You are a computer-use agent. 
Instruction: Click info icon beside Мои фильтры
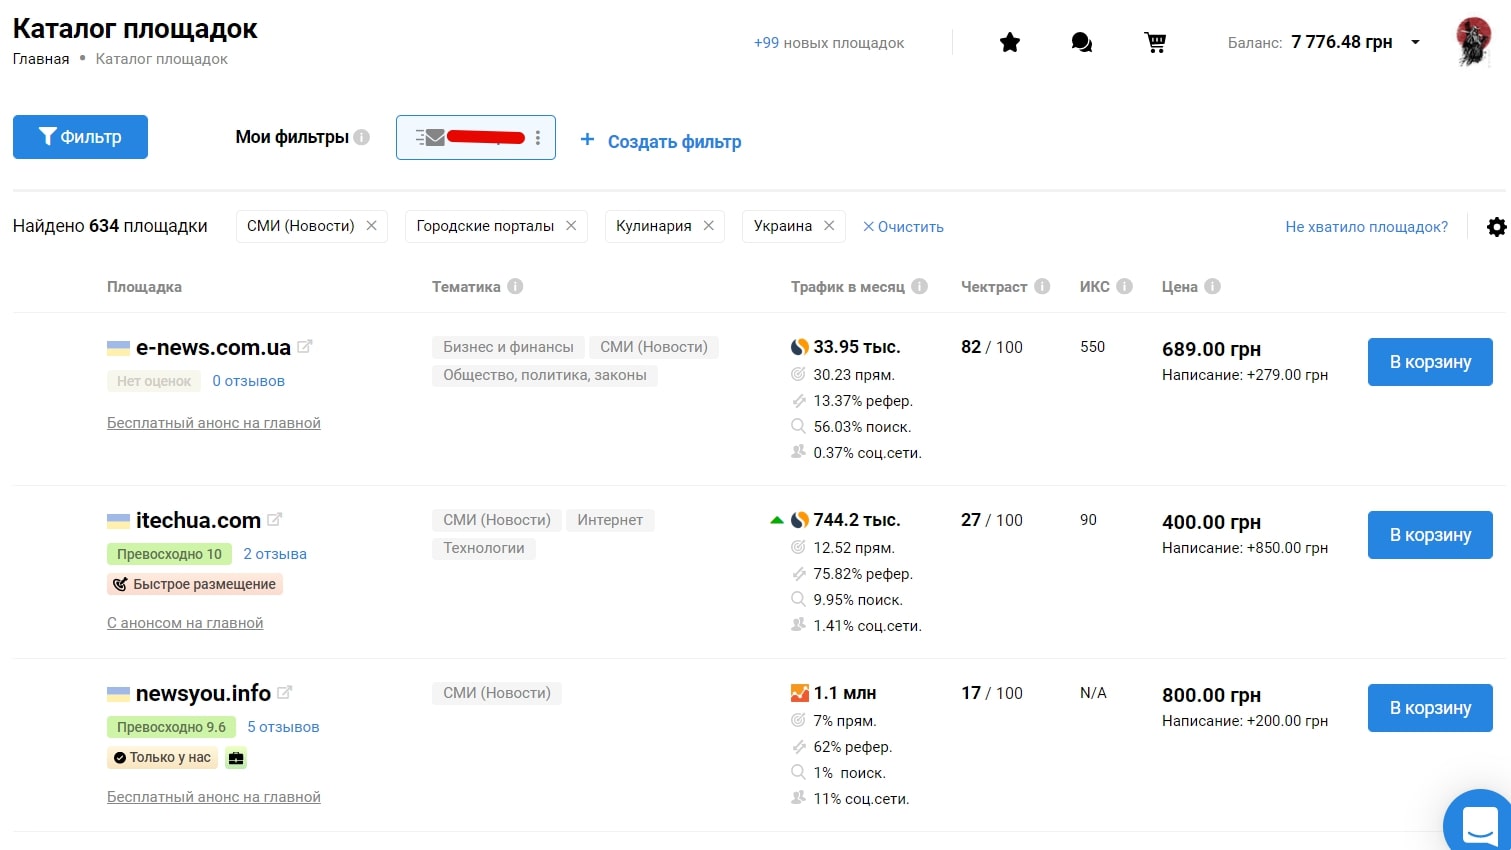point(362,138)
